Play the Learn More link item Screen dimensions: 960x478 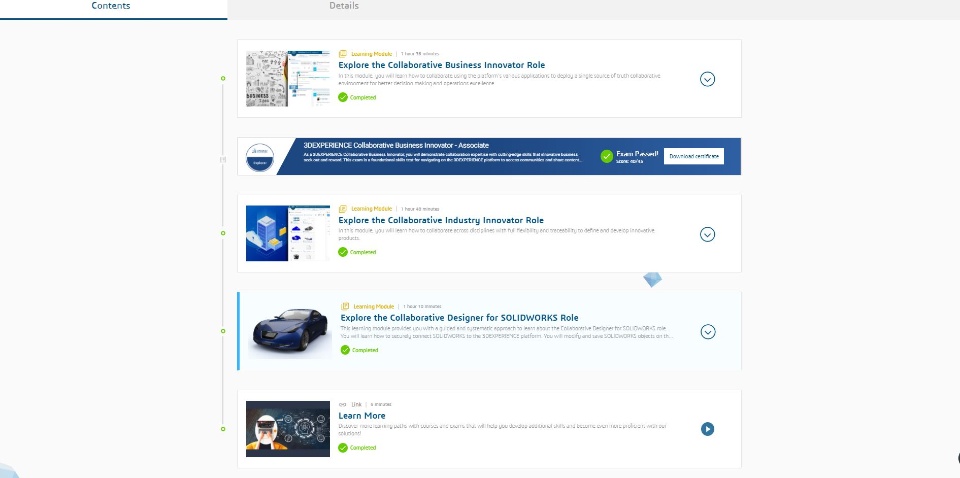tap(707, 429)
